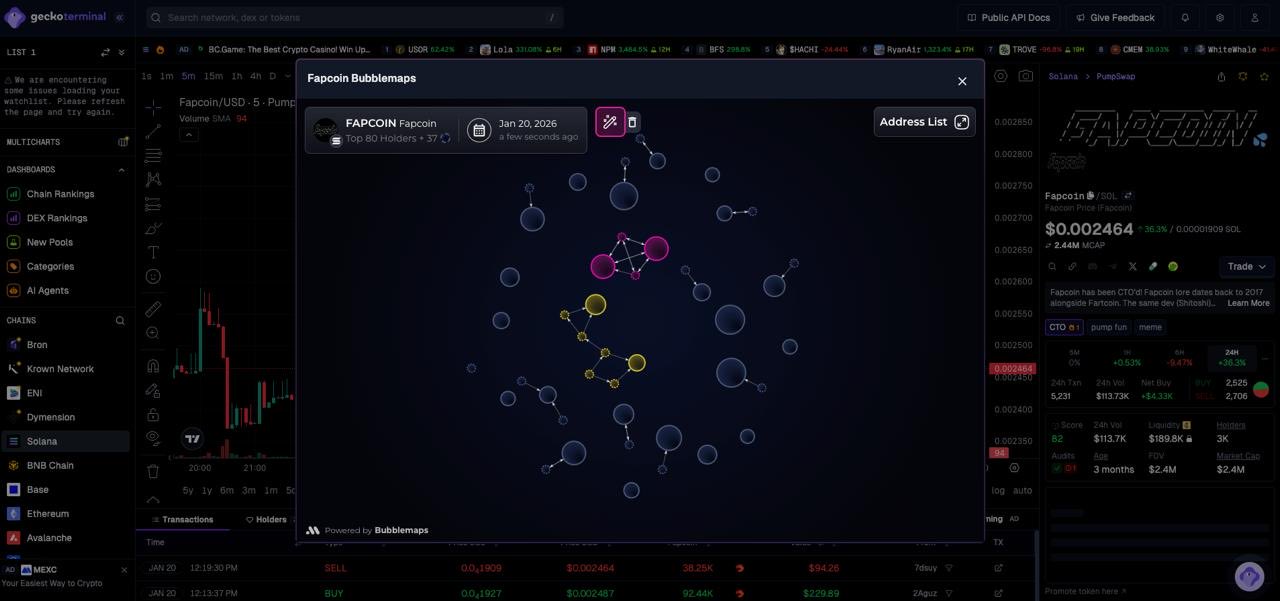This screenshot has width=1280, height=601.
Task: Collapse the sidebar with double-chevron icon
Action: (119, 17)
